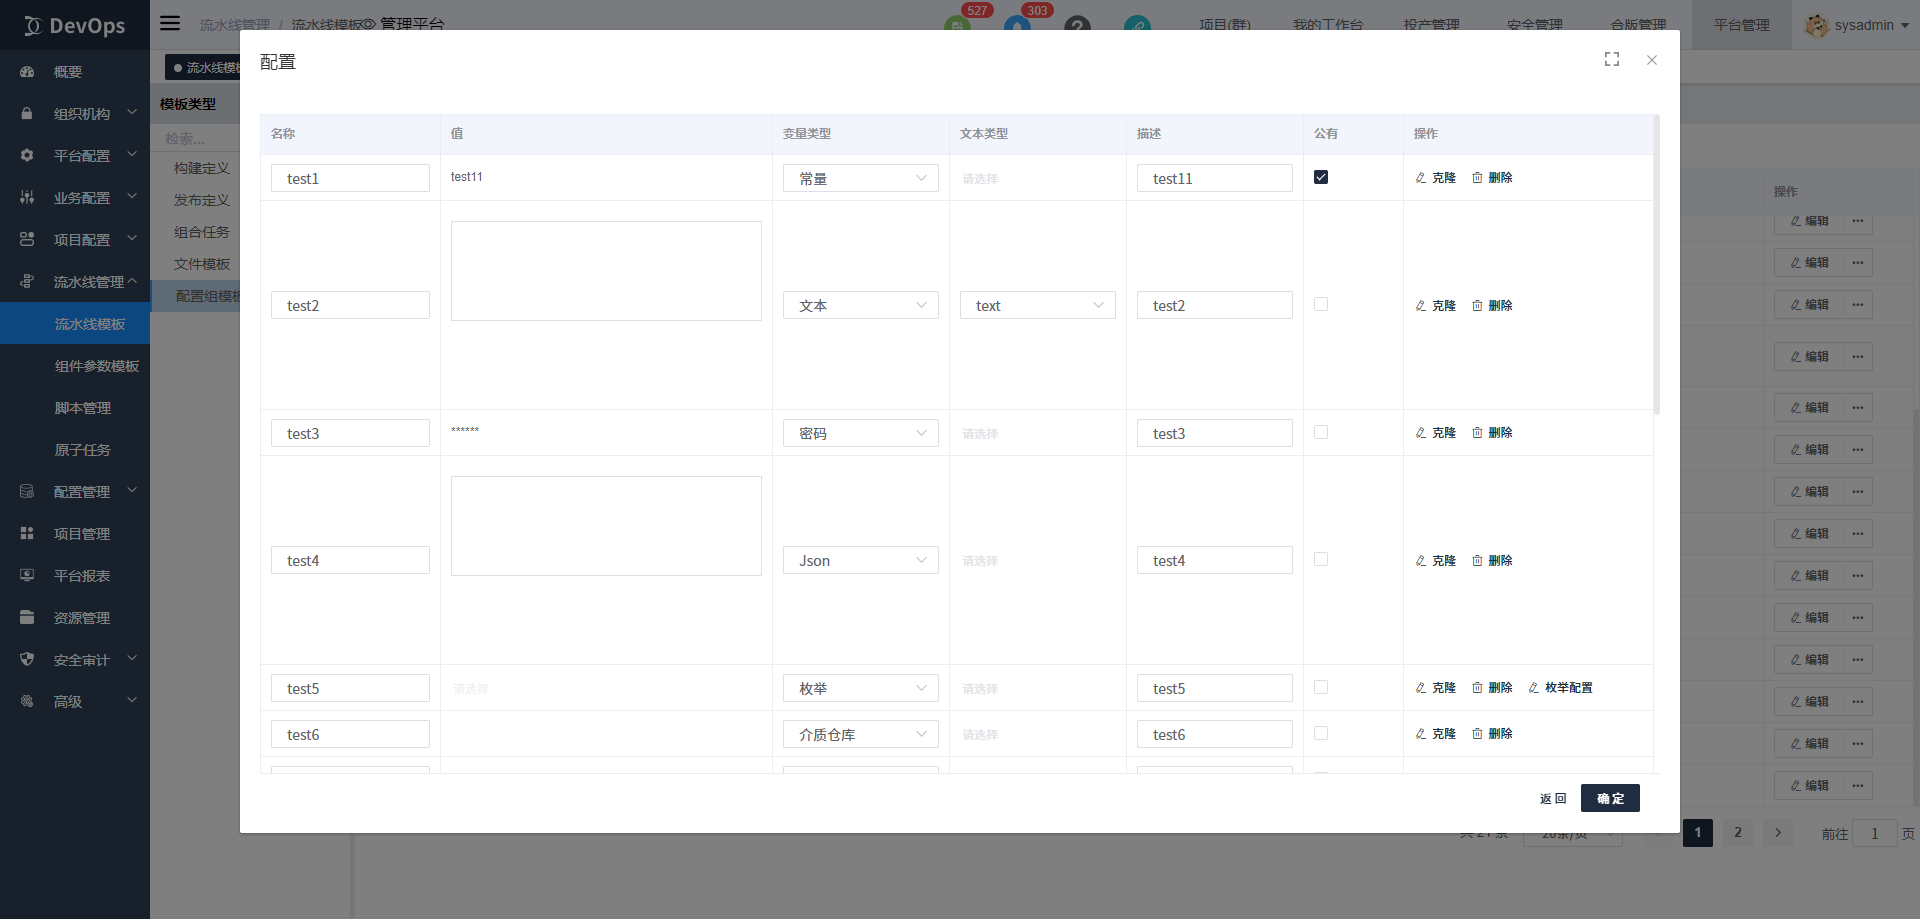Clone the test2 row
Screen dimensions: 1920x919
[x=1436, y=306]
